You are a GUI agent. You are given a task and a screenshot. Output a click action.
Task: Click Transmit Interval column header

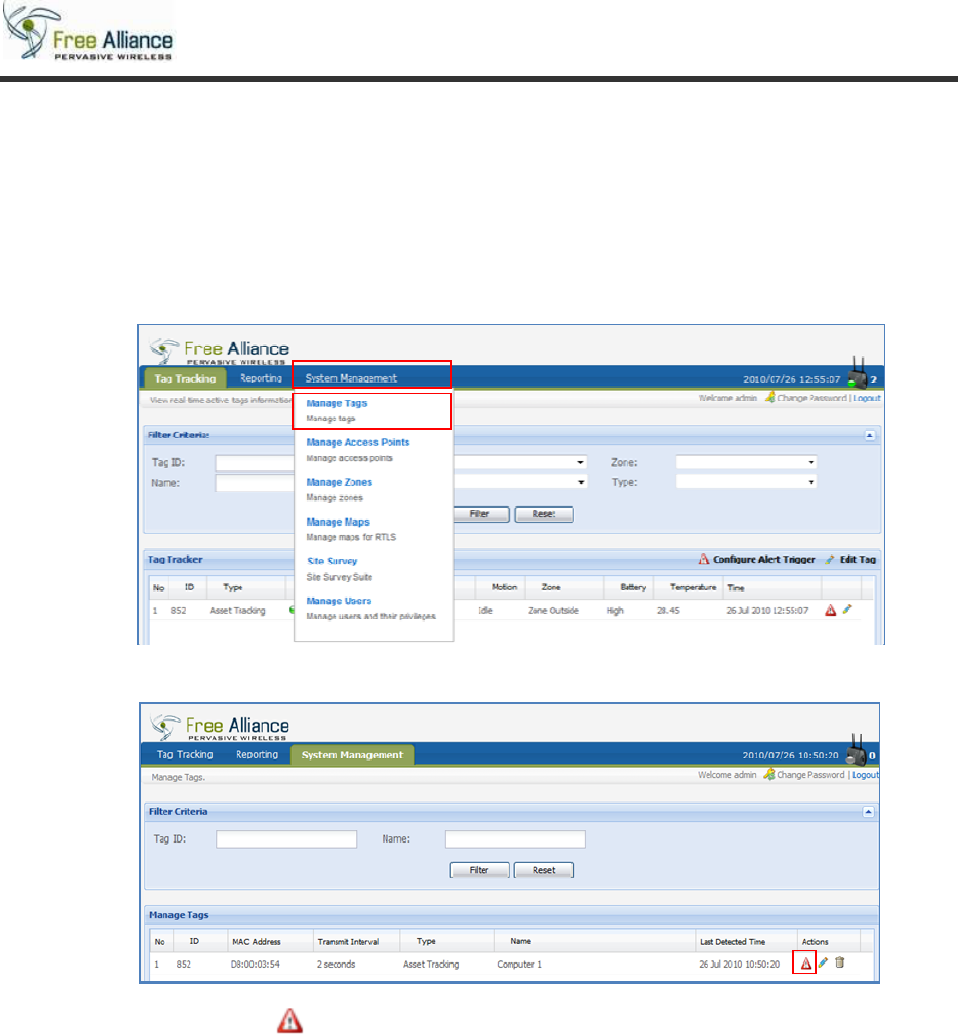(x=349, y=942)
